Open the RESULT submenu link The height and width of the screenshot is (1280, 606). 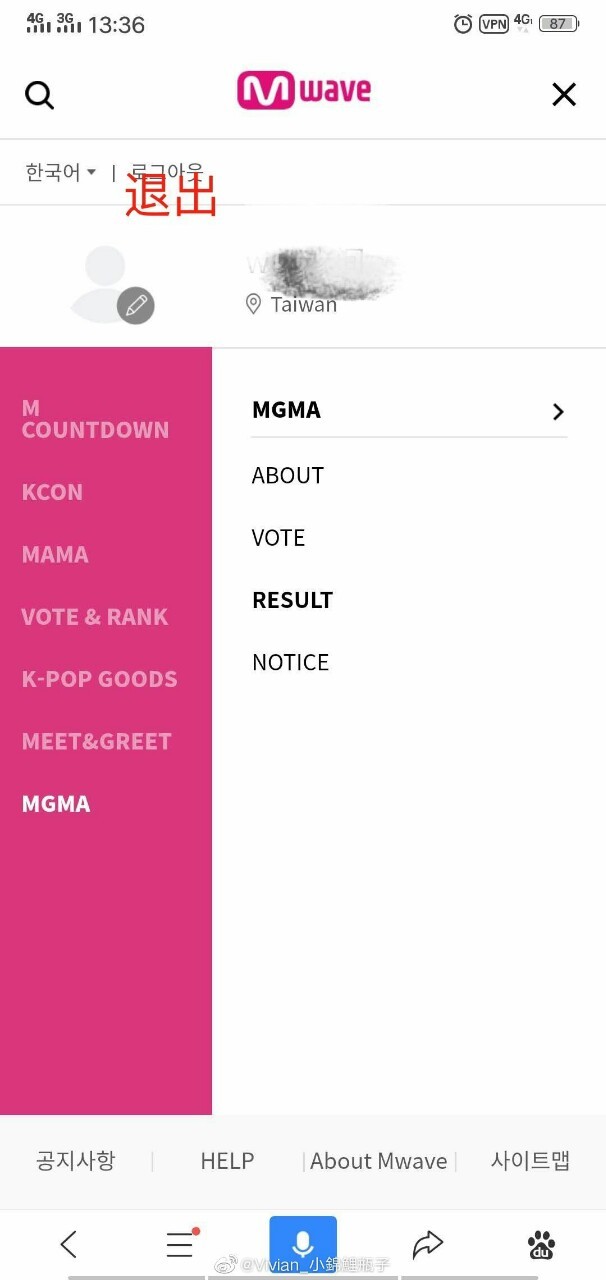(x=292, y=600)
